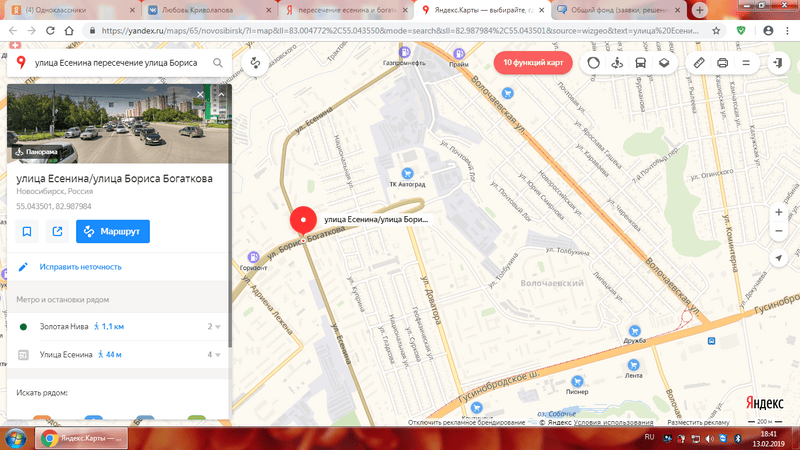This screenshot has width=800, height=450.
Task: Click the Дружба shop marker
Action: 635,331
